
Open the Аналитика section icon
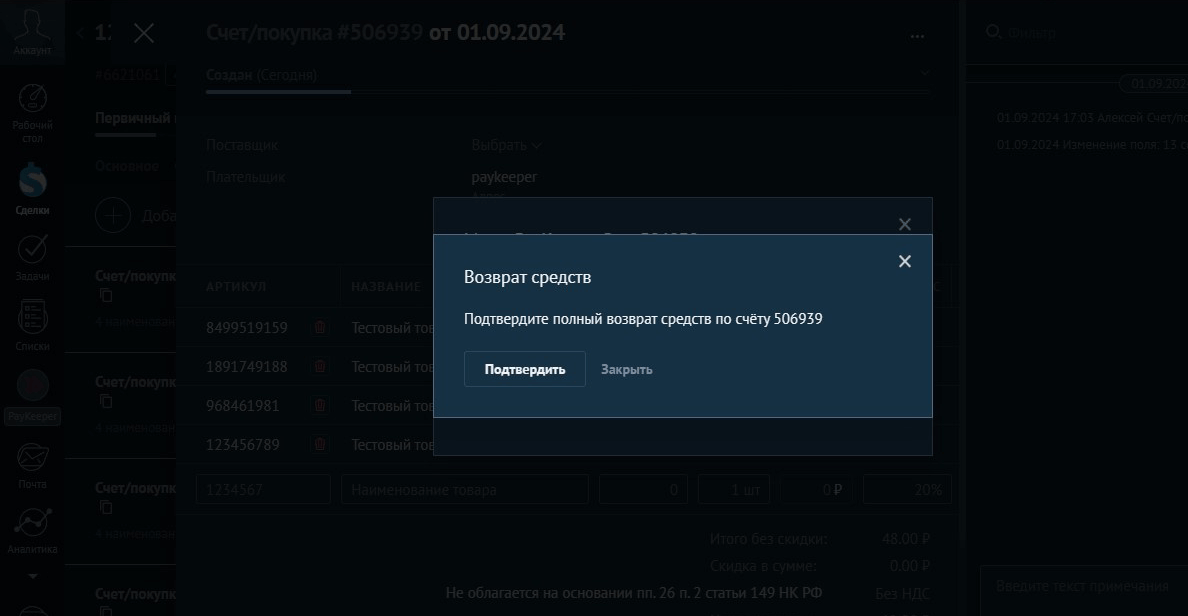coord(32,528)
